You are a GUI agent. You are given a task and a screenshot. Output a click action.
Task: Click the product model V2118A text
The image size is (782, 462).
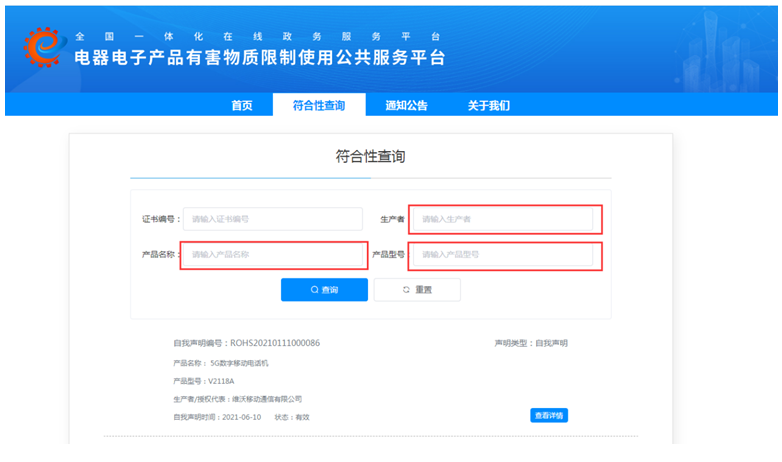pyautogui.click(x=221, y=381)
